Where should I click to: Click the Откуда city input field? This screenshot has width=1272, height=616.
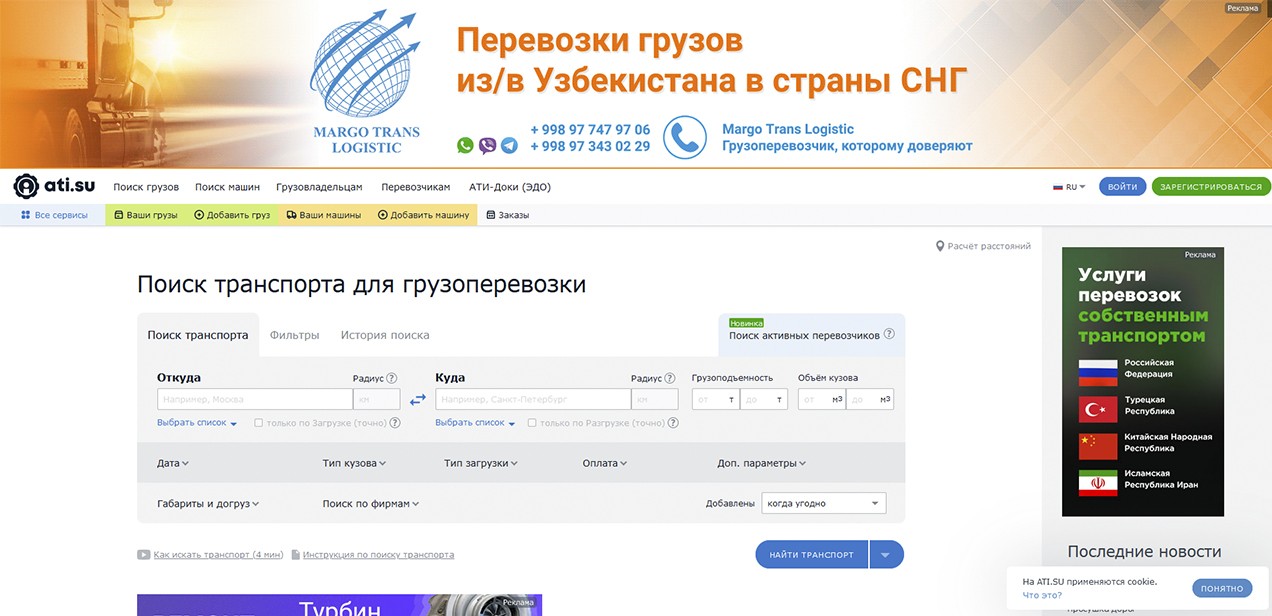(x=254, y=400)
